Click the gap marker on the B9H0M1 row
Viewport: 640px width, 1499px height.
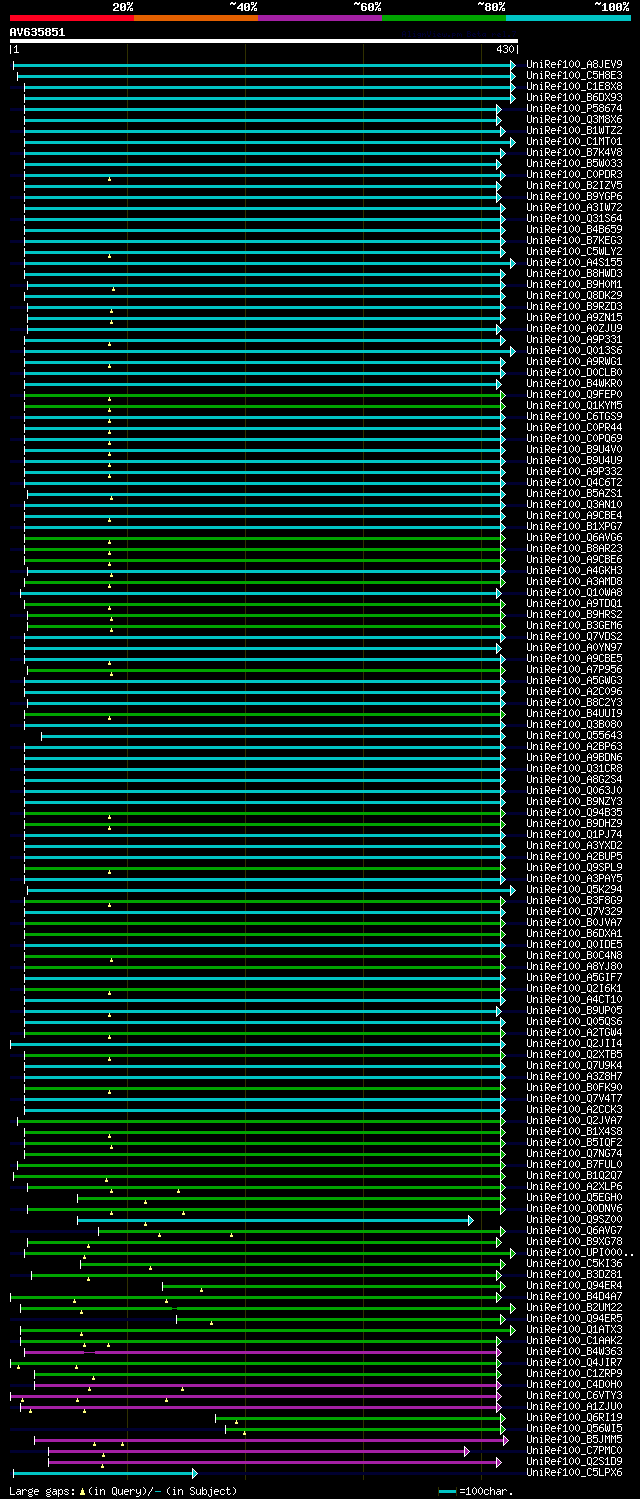click(113, 289)
